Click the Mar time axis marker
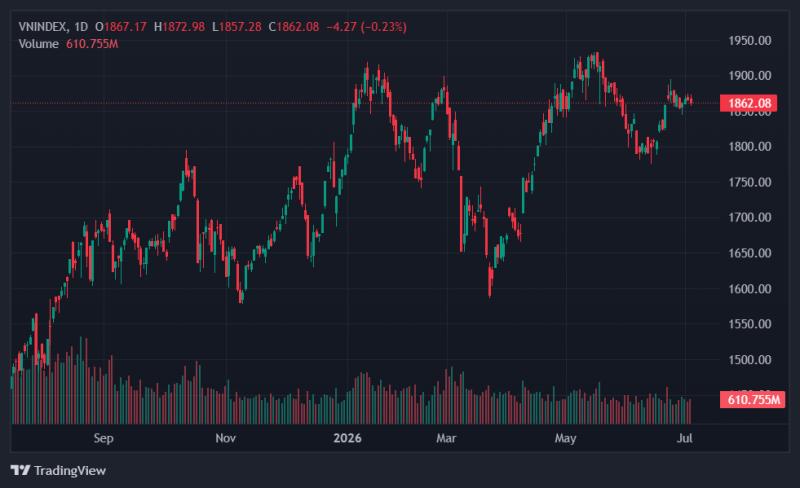Viewport: 800px width, 488px height. pos(446,438)
